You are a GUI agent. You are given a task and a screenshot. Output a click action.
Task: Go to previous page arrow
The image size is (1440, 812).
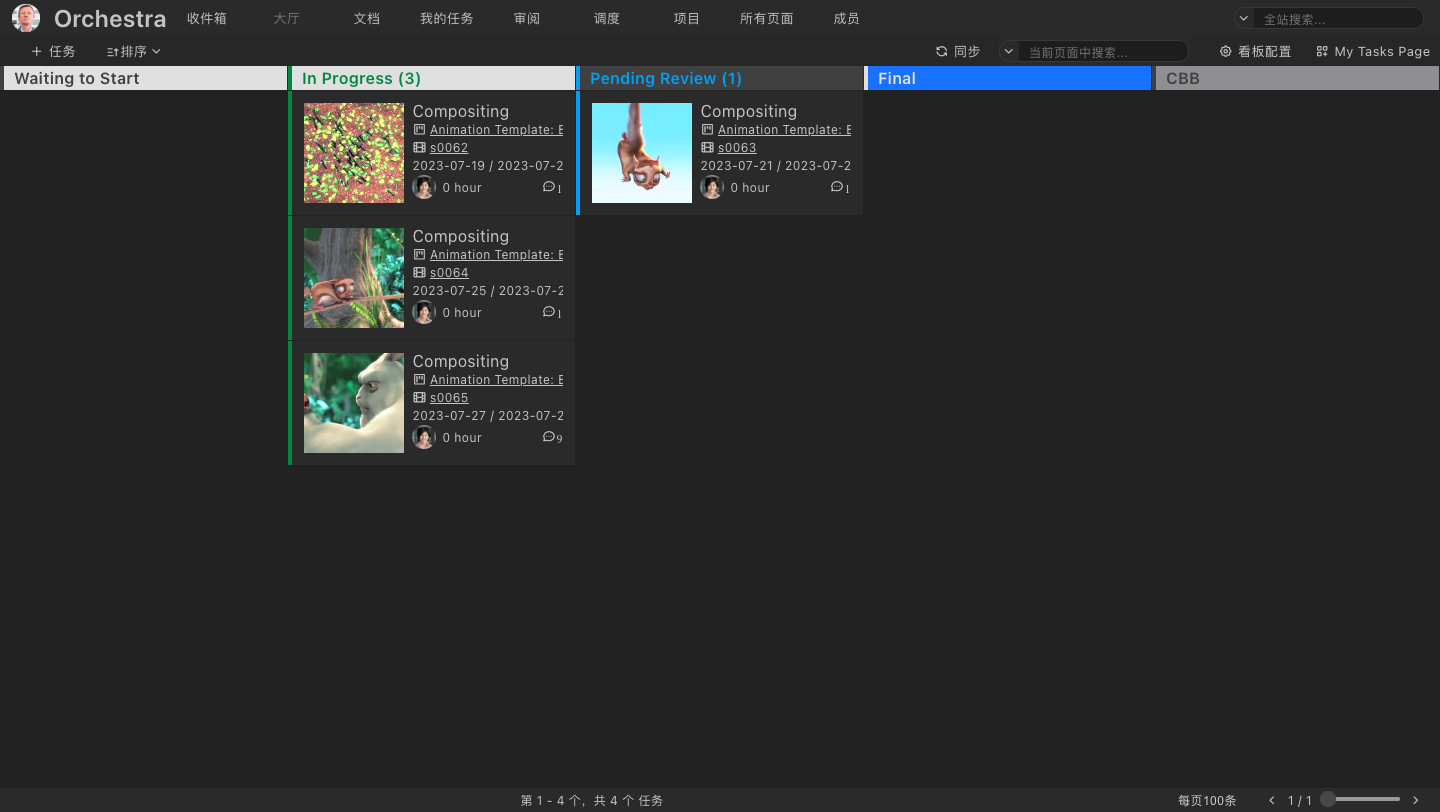click(1272, 800)
